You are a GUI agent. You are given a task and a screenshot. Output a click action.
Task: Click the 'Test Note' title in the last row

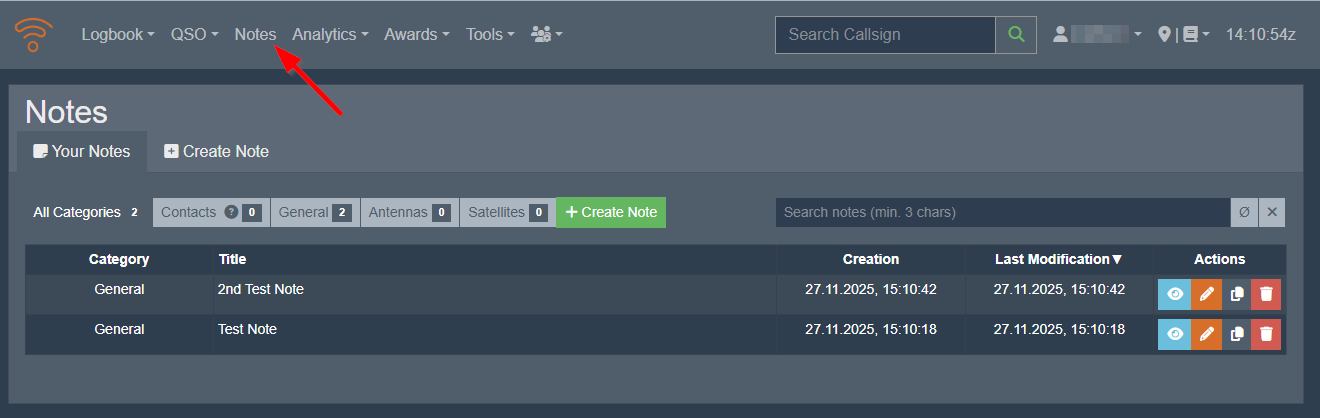247,329
